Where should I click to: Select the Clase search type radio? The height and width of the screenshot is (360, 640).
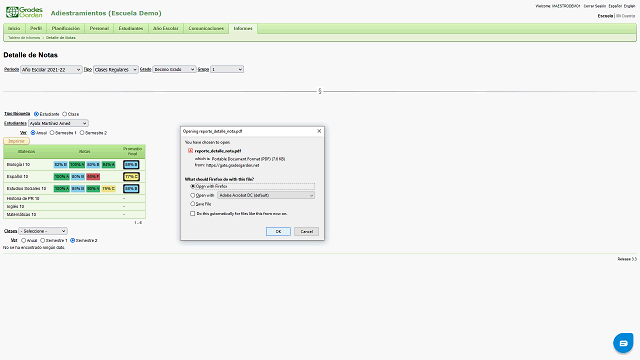[x=64, y=114]
